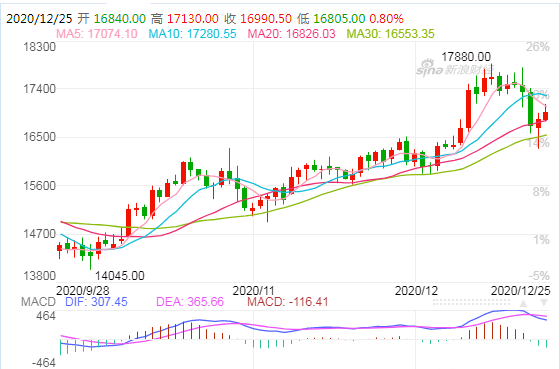The height and width of the screenshot is (369, 560).
Task: Click the MACD indicator title
Action: pyautogui.click(x=38, y=301)
